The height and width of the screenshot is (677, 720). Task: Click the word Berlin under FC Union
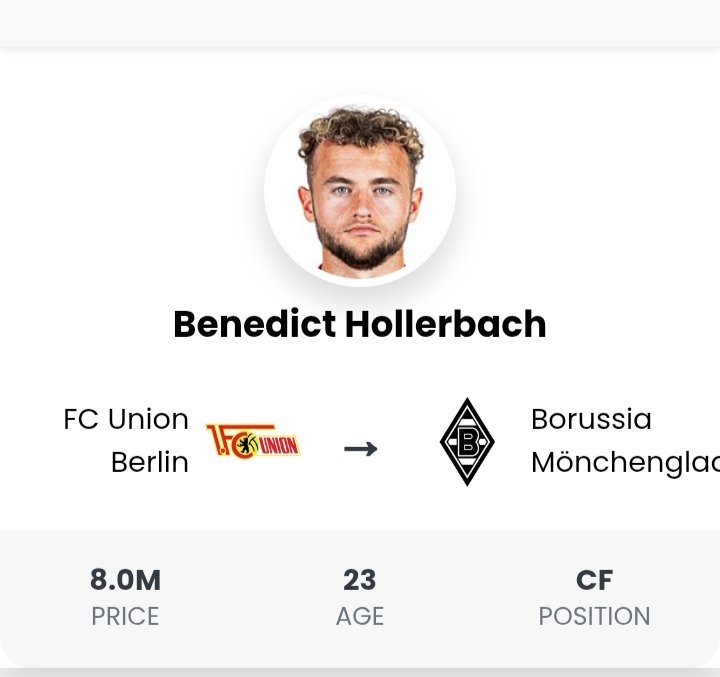click(x=150, y=462)
